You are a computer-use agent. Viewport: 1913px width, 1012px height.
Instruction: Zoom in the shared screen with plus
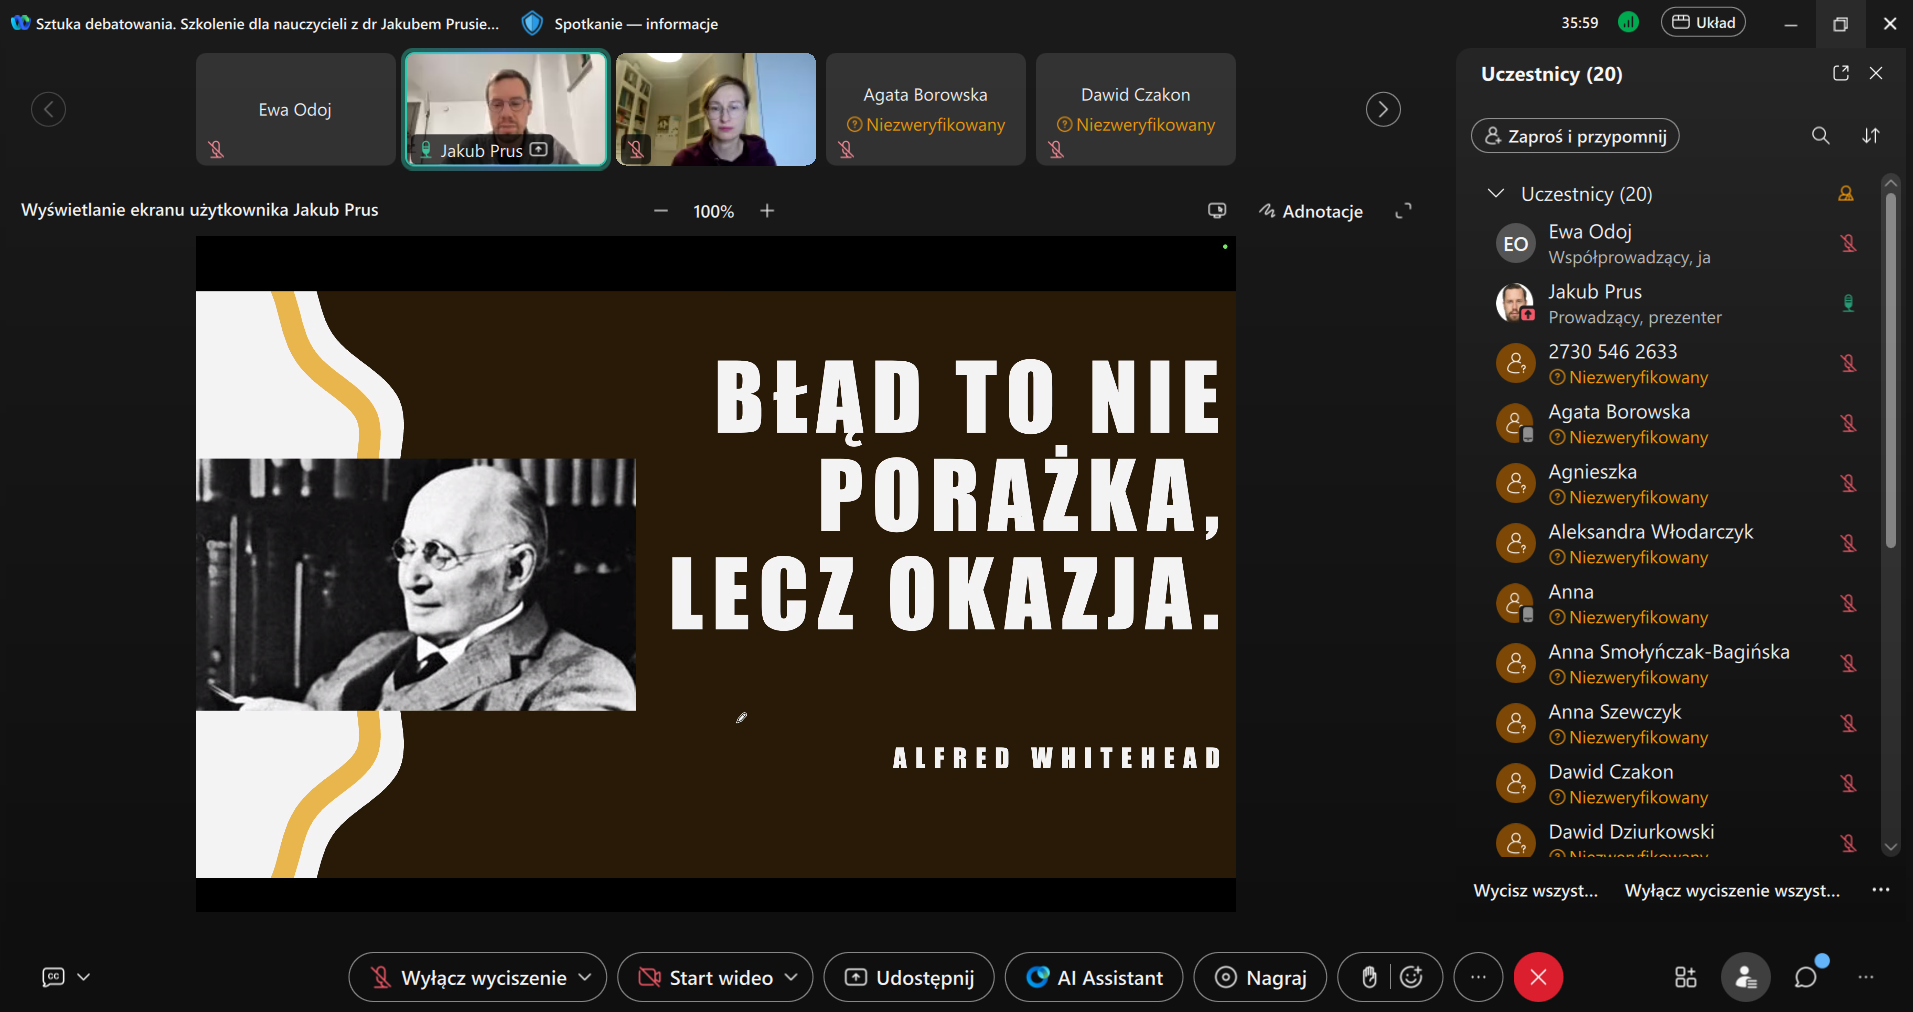click(767, 211)
